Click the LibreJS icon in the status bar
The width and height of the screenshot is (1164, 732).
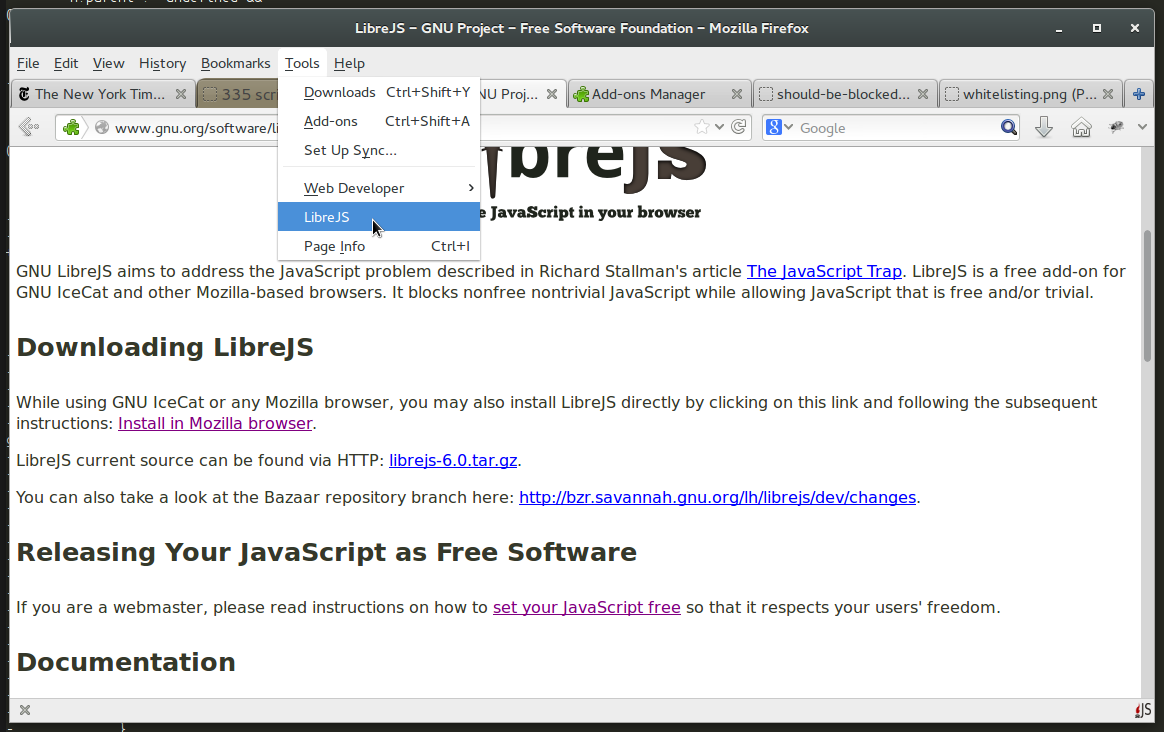[1143, 710]
